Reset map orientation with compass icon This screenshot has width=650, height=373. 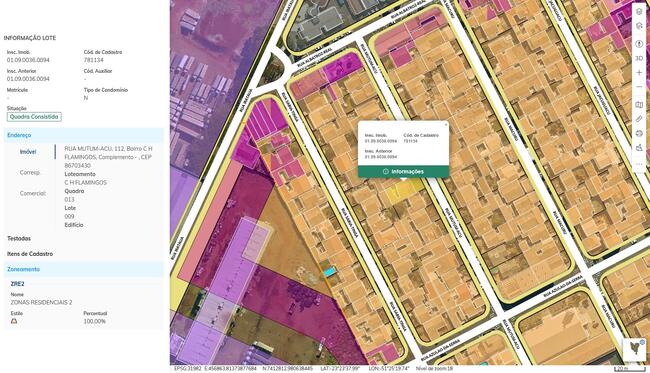click(x=639, y=43)
